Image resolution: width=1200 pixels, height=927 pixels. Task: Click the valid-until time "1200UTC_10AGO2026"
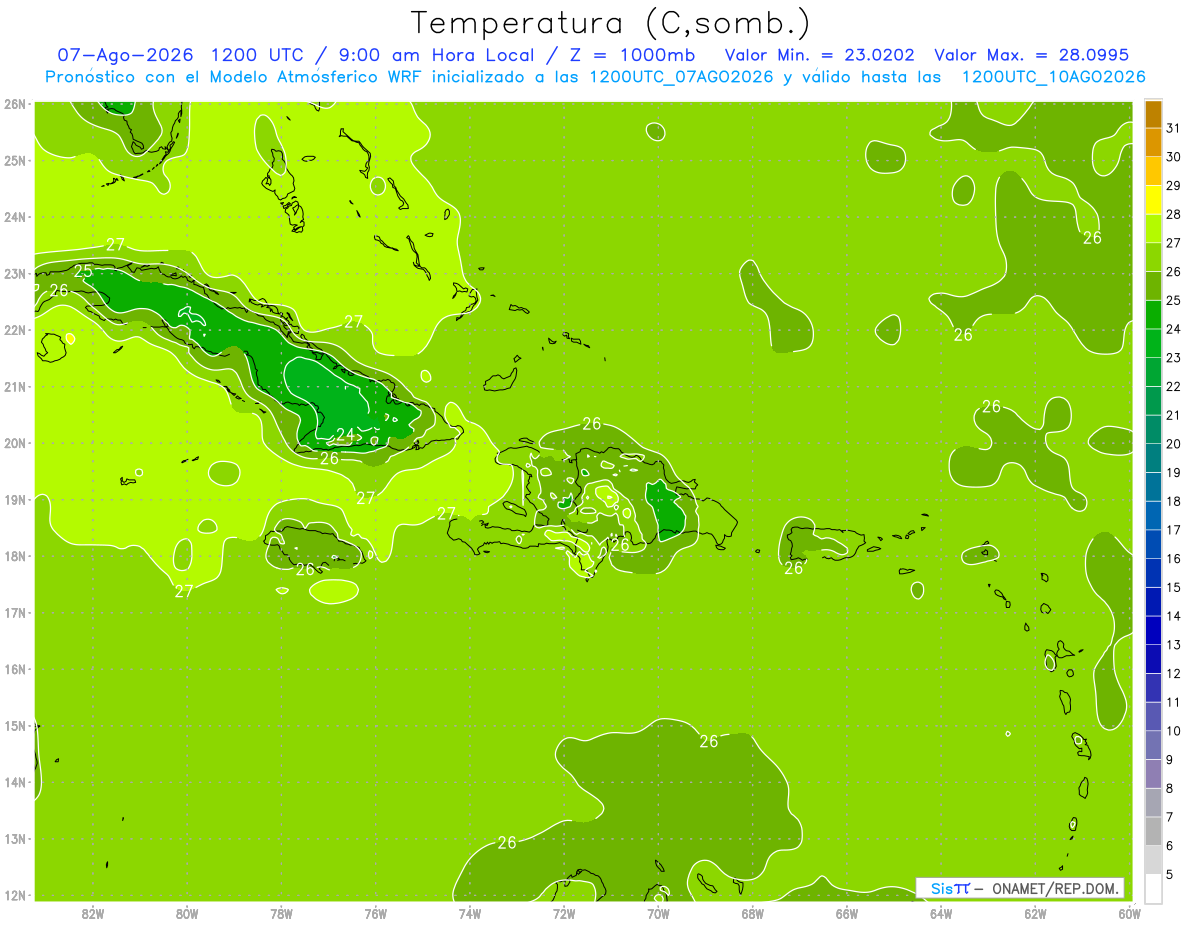click(1053, 77)
